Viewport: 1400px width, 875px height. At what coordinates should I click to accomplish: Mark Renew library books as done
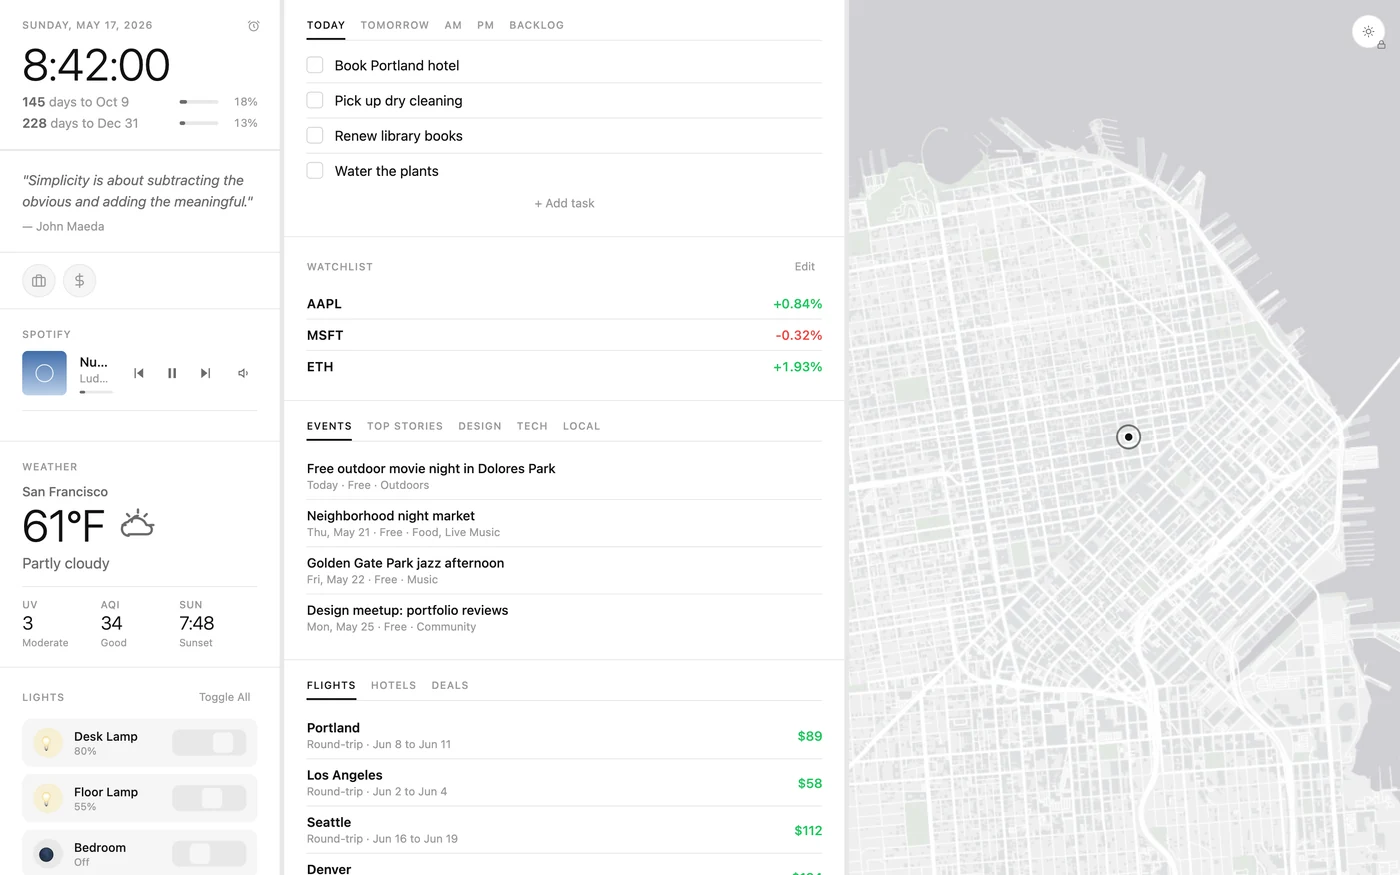click(x=315, y=135)
